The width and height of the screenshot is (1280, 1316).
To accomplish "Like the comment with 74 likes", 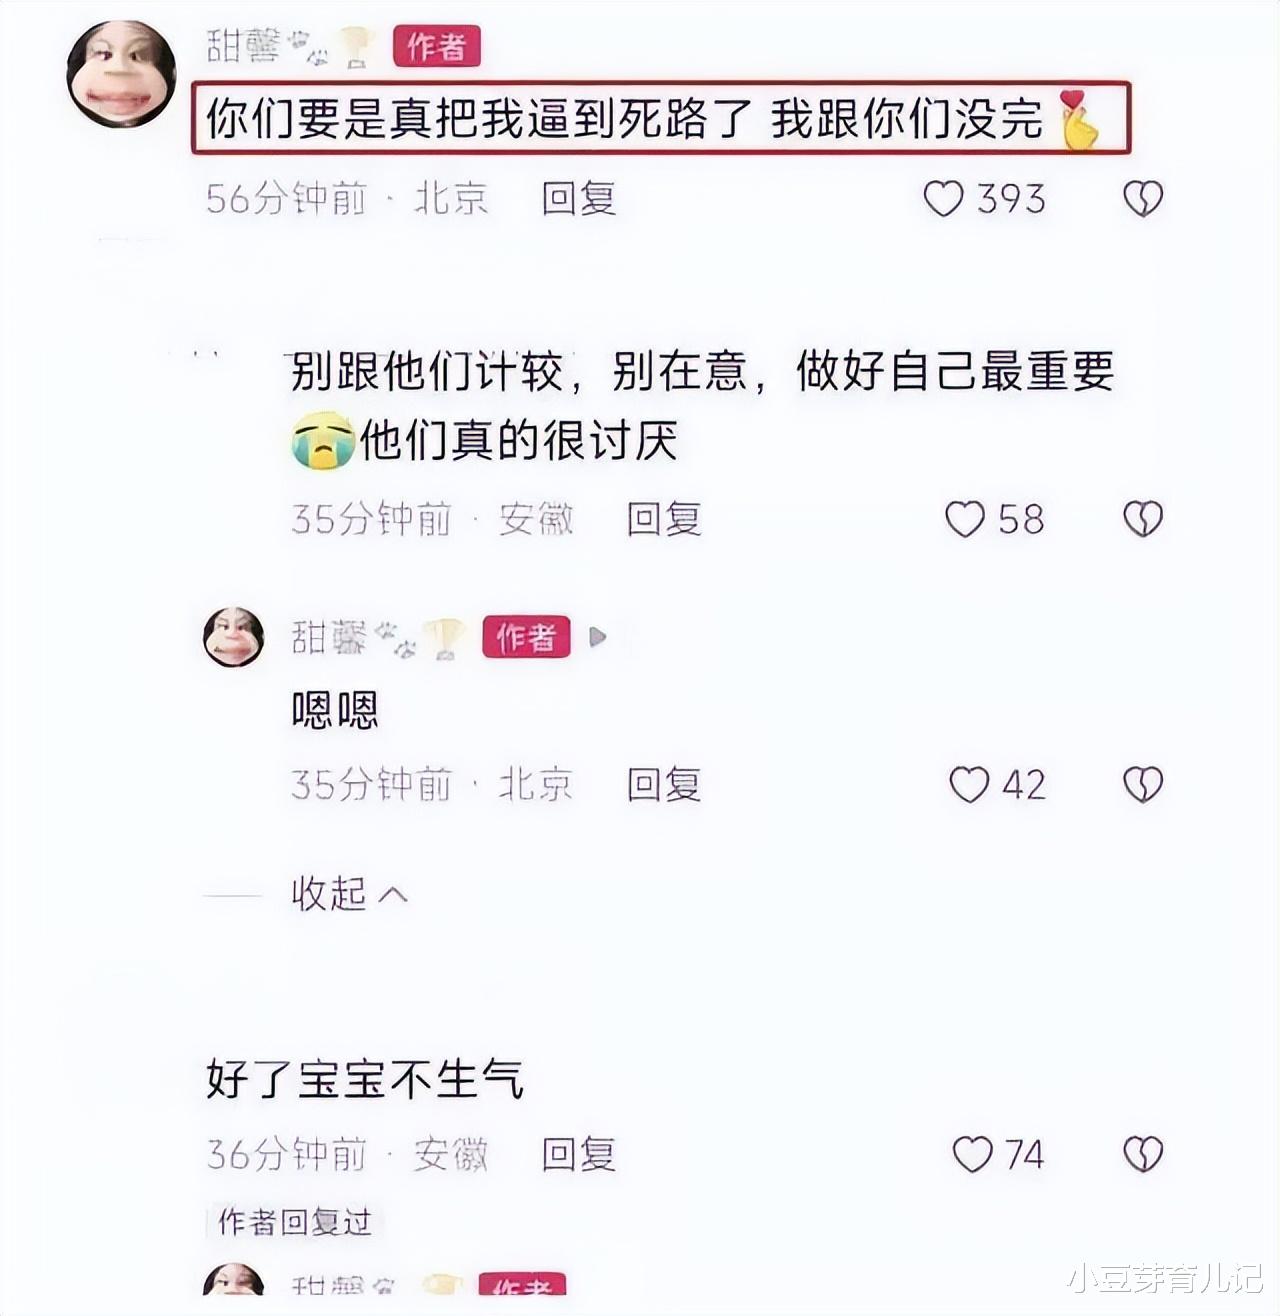I will pyautogui.click(x=972, y=1154).
